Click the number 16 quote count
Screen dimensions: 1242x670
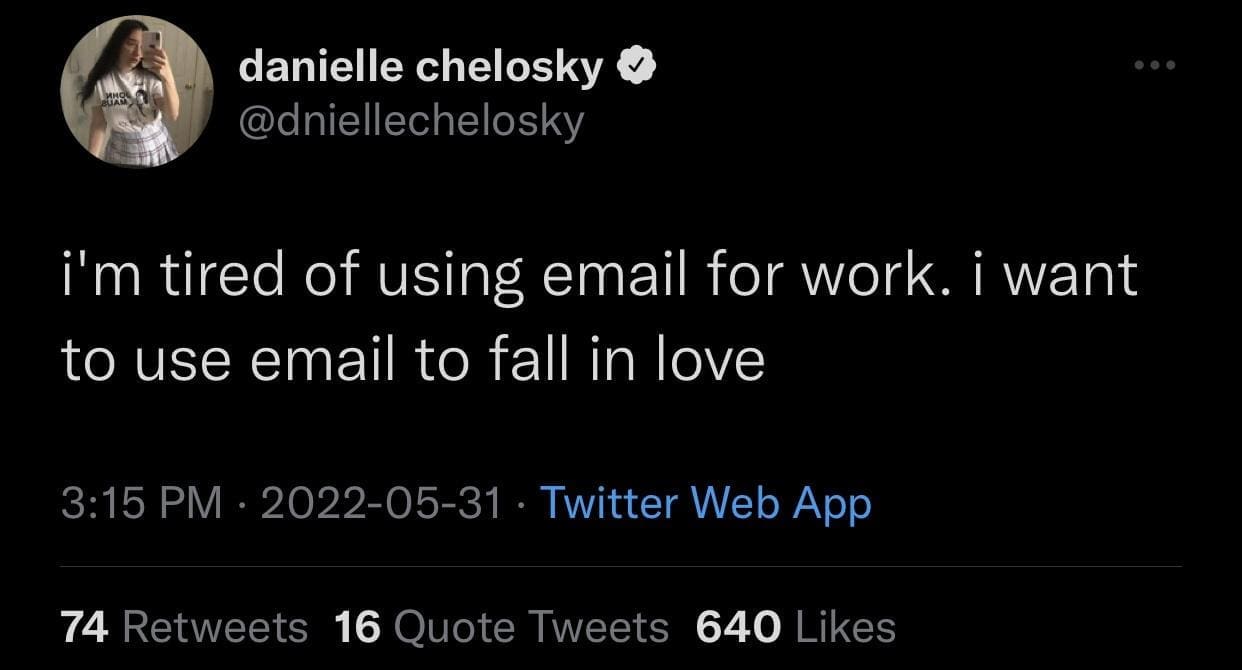tap(357, 627)
